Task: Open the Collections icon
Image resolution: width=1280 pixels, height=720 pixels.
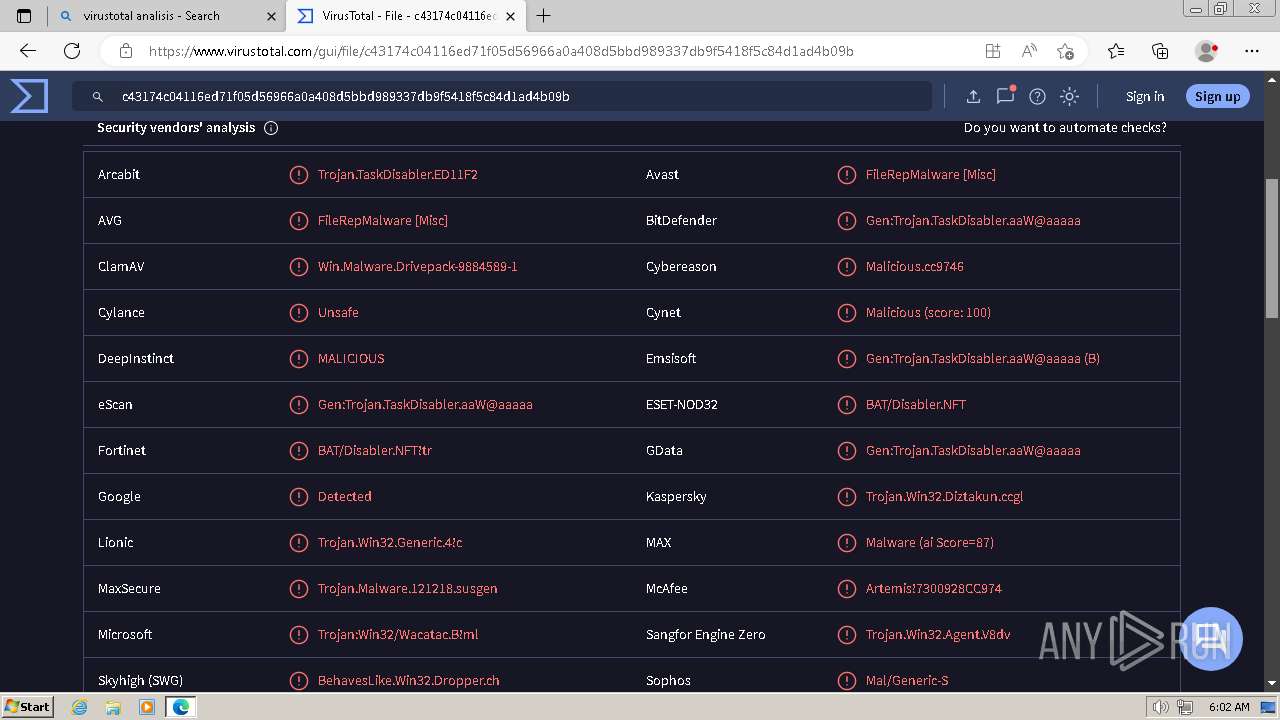Action: 1160,51
